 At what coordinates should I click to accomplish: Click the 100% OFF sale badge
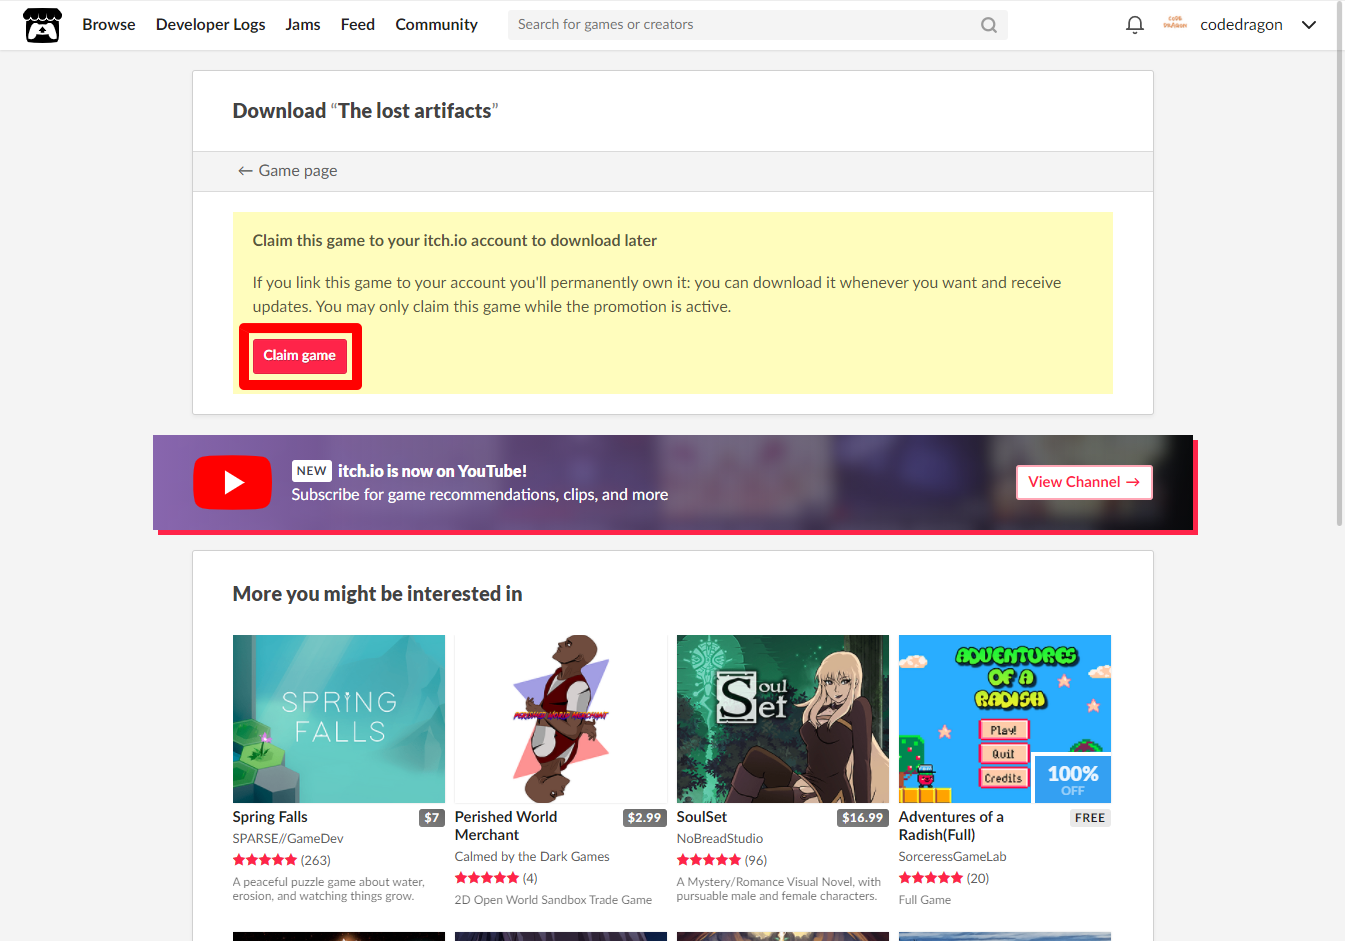[1073, 780]
